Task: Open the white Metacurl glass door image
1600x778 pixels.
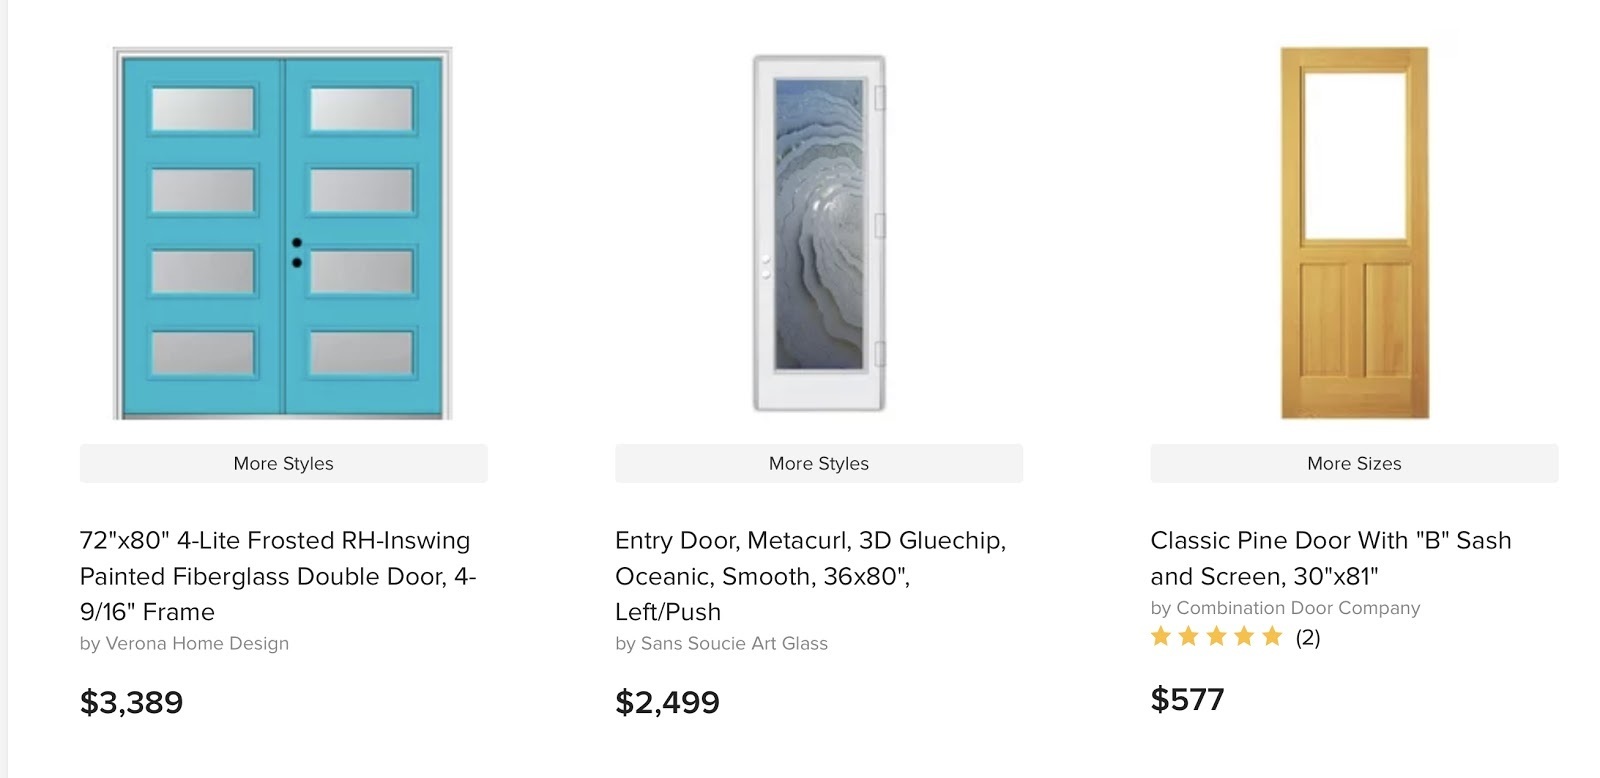Action: [819, 233]
